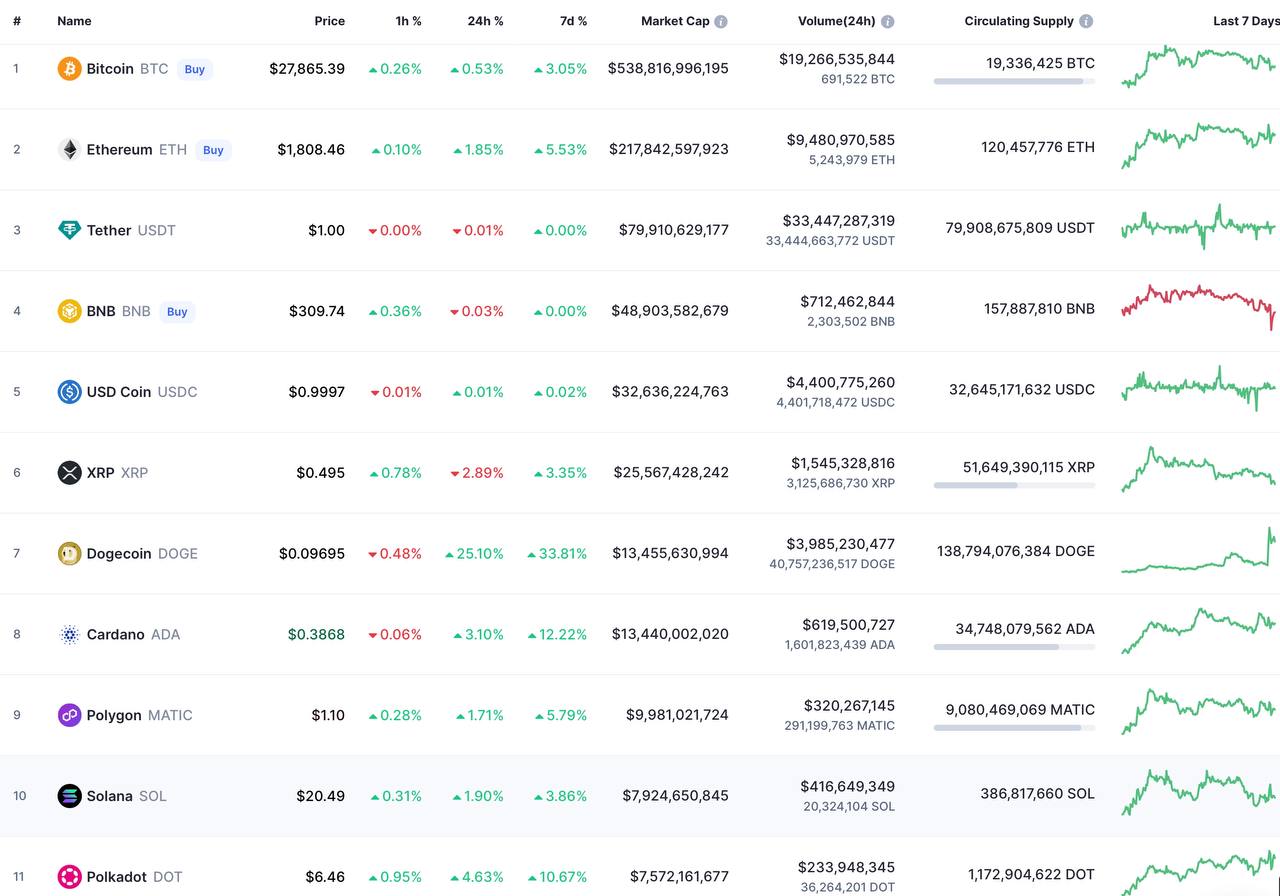Click the Volume(24h) info icon
Viewport: 1280px width, 896px height.
point(887,21)
